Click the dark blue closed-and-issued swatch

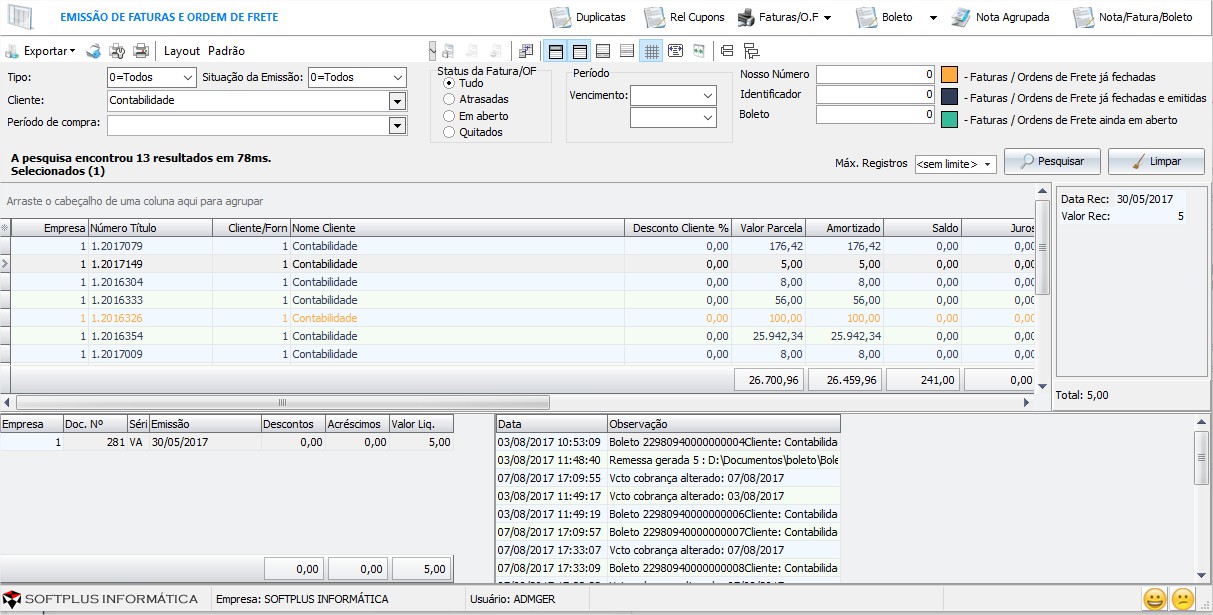(x=949, y=97)
